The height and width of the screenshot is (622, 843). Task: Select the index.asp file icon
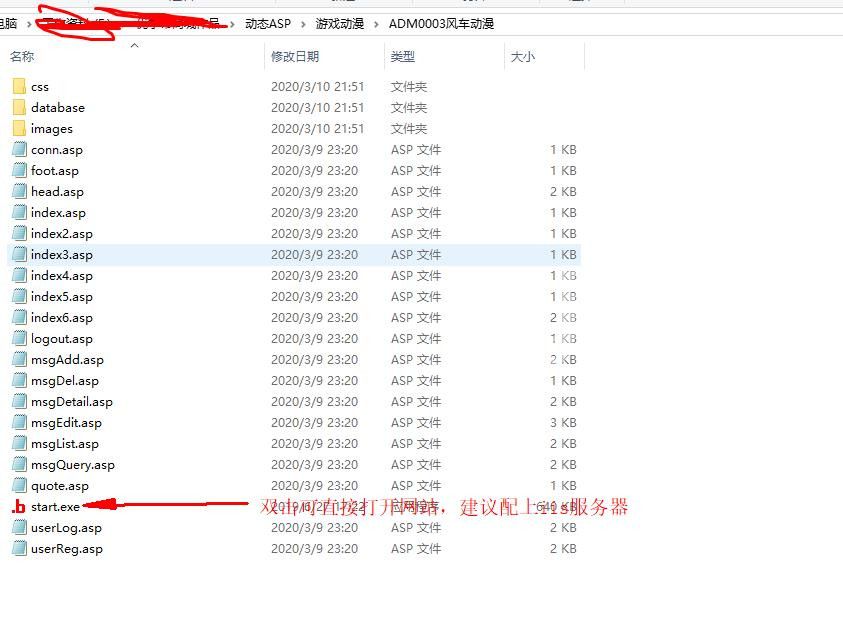(x=19, y=213)
